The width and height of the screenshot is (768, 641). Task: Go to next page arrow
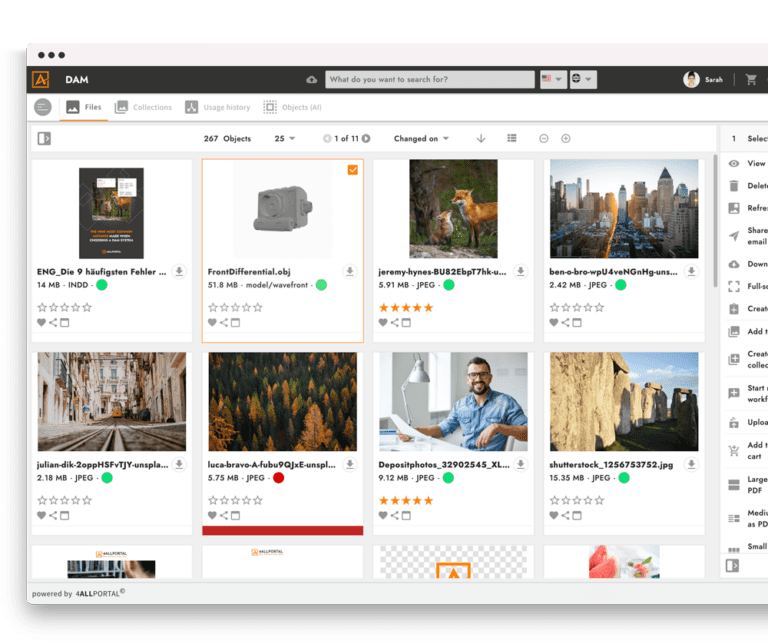click(366, 139)
